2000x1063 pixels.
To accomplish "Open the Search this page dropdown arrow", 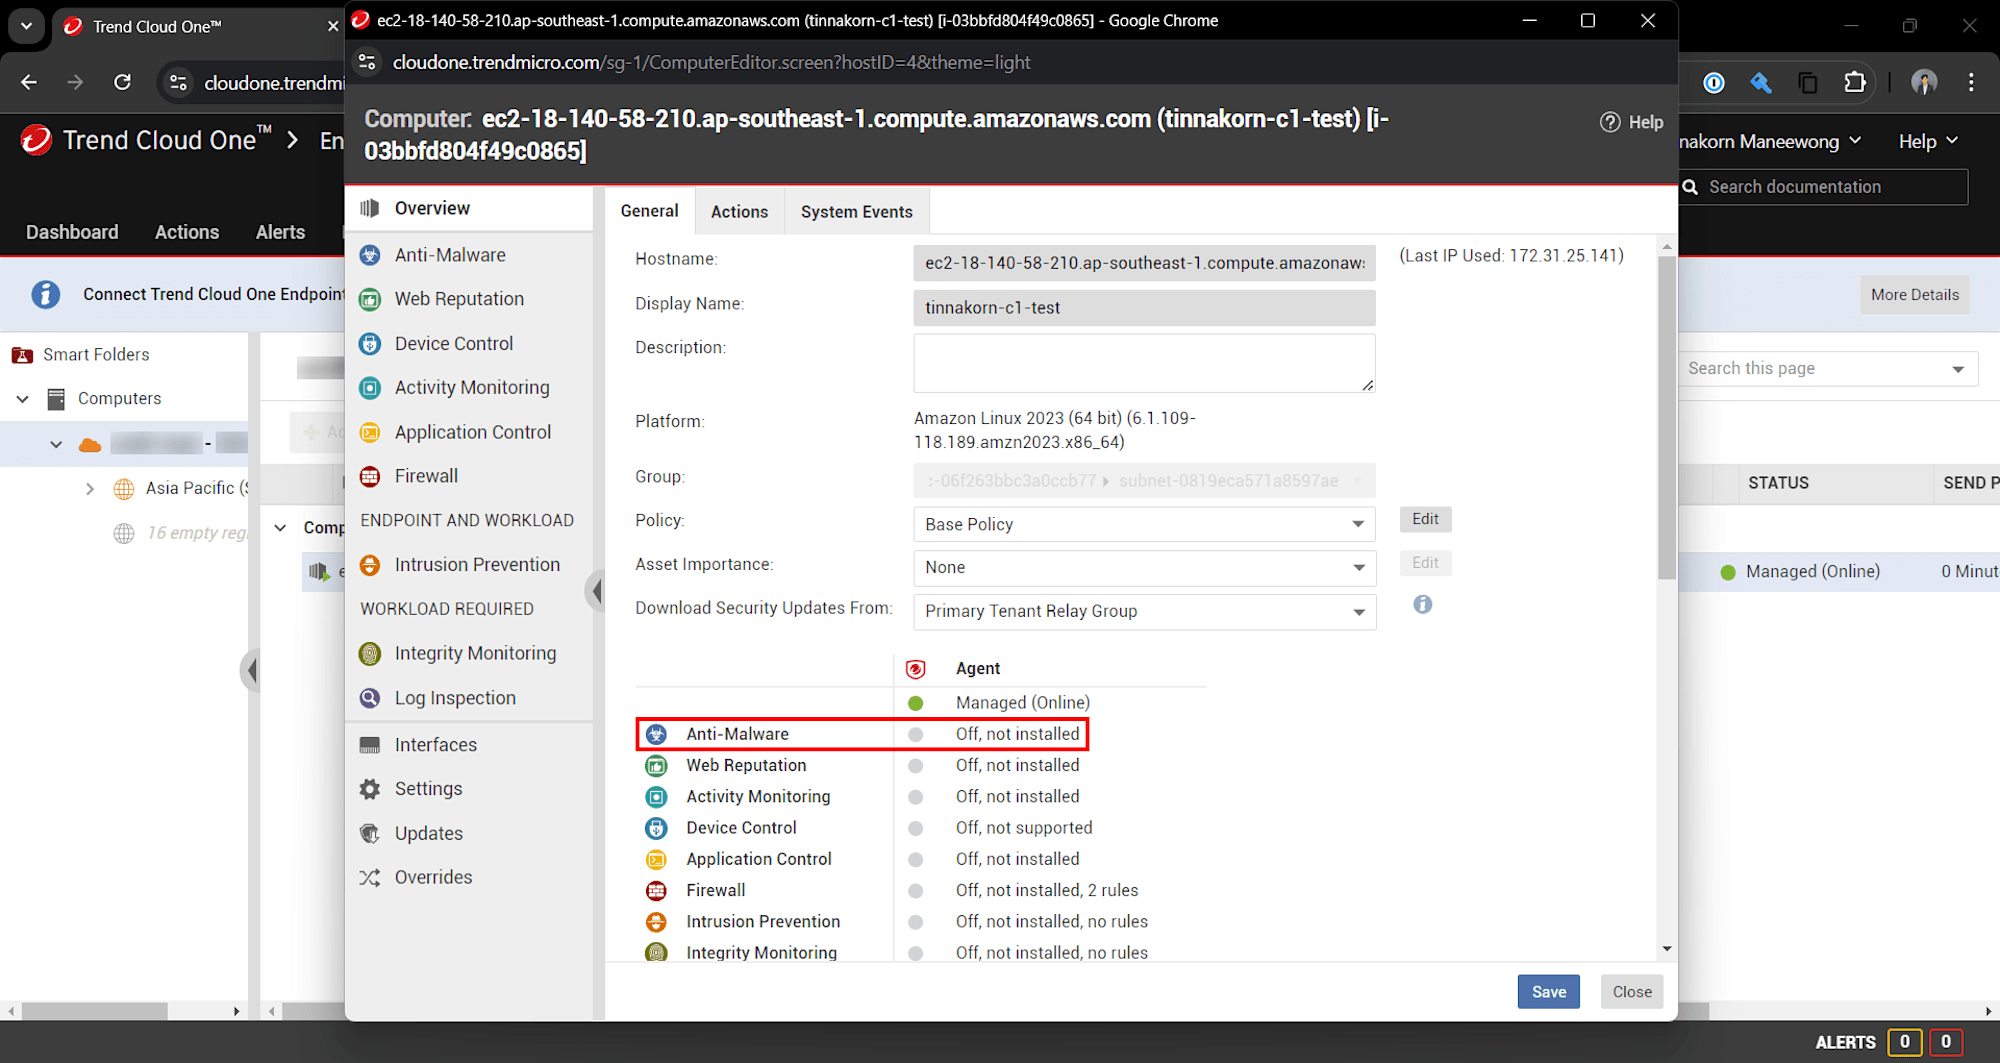I will coord(1957,369).
